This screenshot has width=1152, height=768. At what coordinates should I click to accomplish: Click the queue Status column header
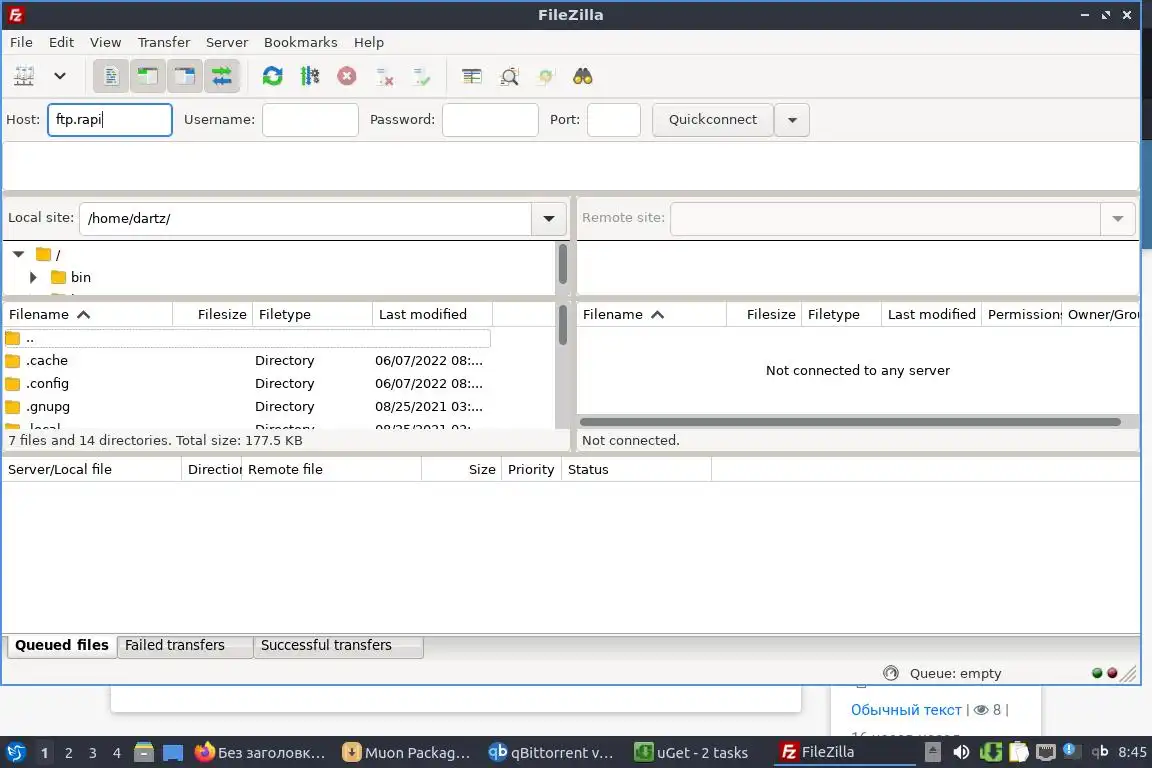(x=636, y=470)
